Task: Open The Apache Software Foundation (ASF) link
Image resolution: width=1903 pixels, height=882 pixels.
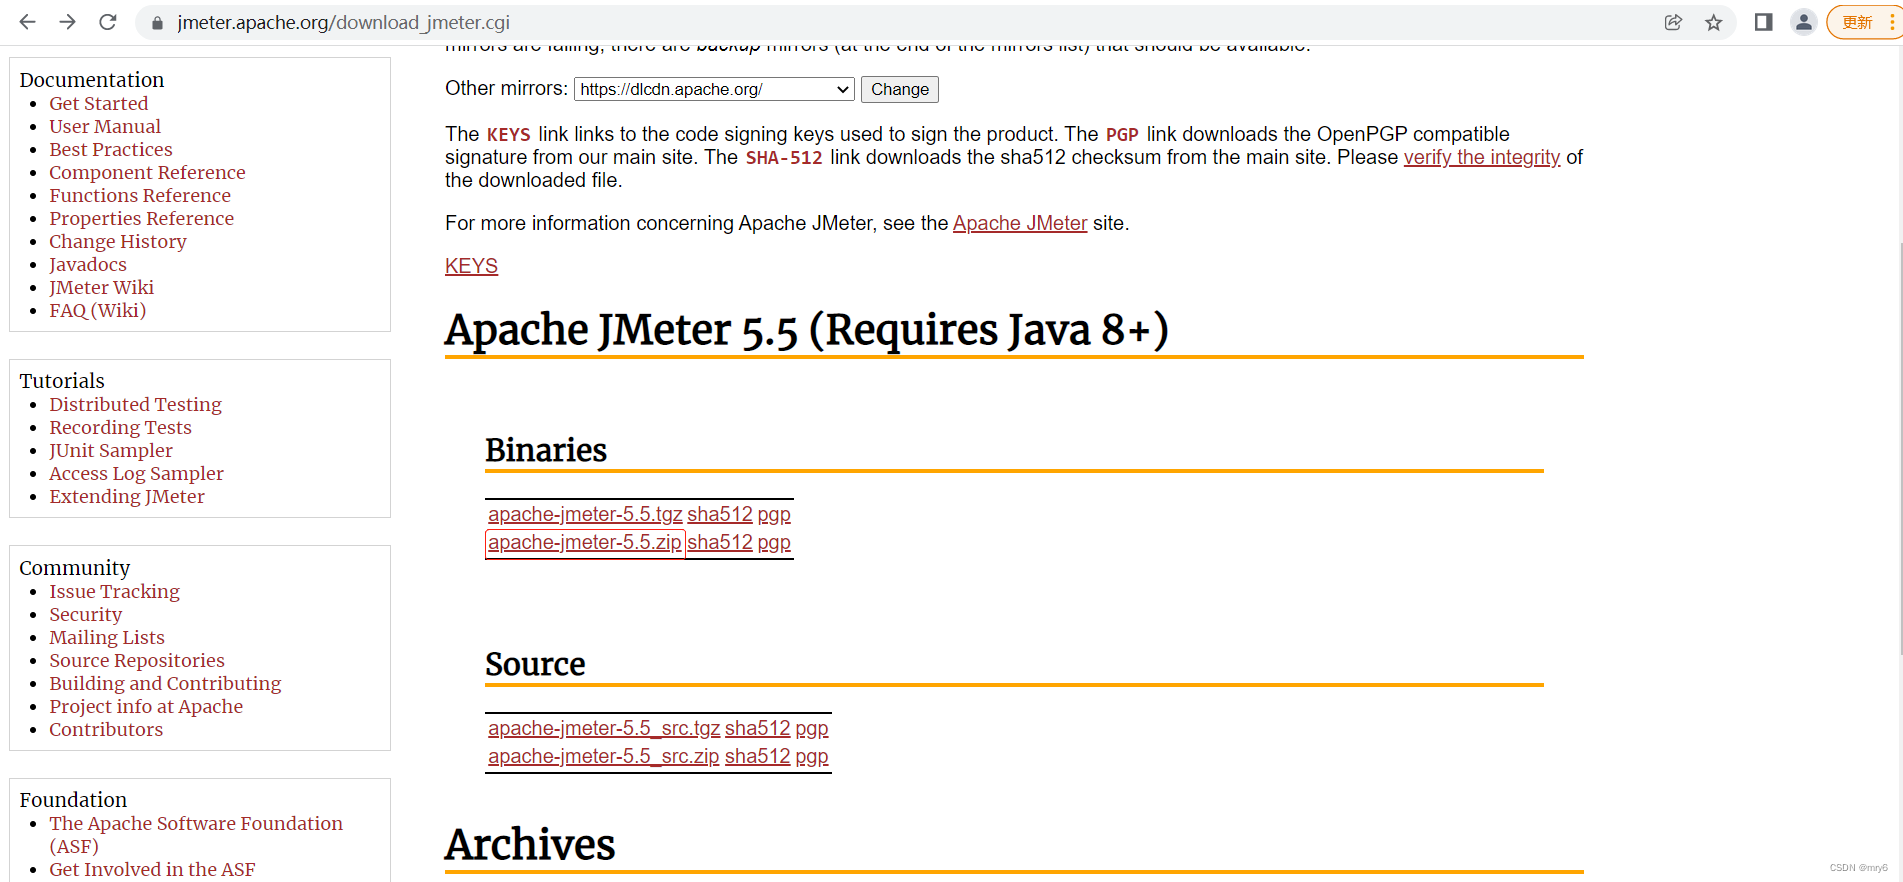Action: pos(196,834)
